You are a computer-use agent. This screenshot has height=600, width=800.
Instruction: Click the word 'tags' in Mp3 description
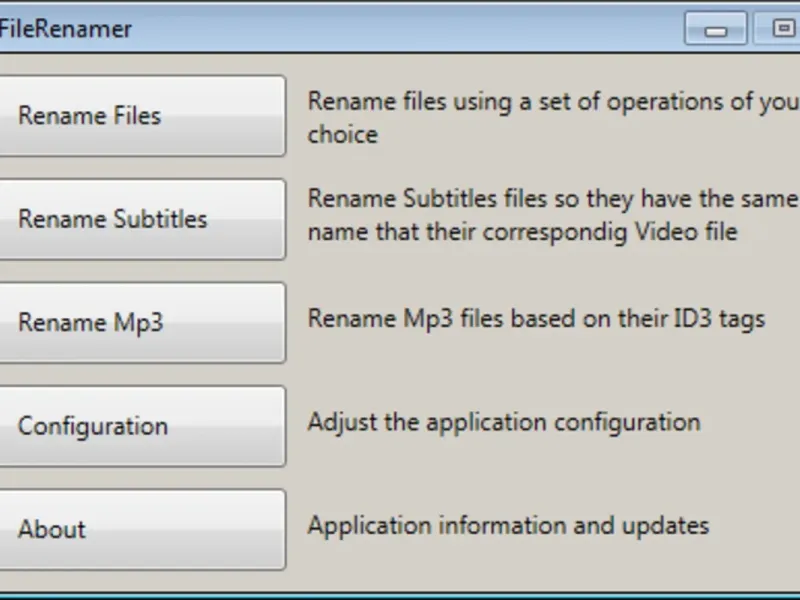coord(742,320)
